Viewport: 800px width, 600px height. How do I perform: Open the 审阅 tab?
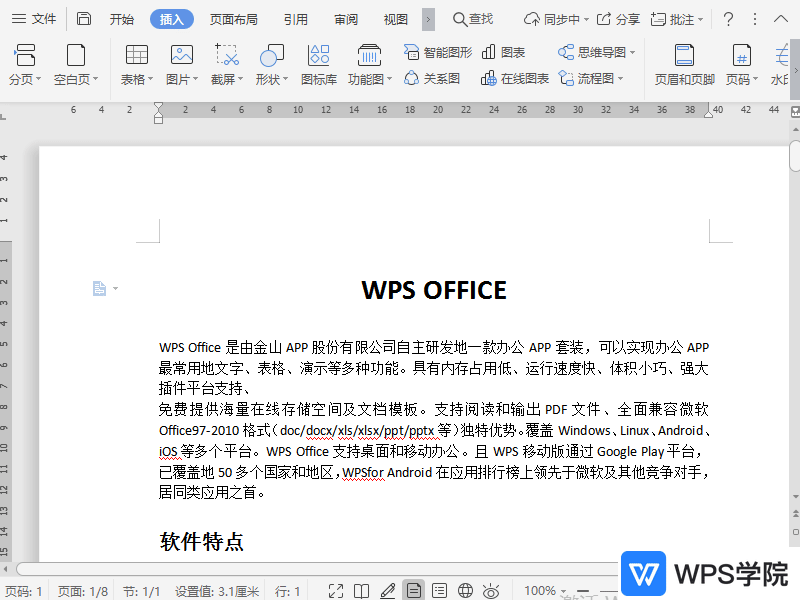click(346, 19)
